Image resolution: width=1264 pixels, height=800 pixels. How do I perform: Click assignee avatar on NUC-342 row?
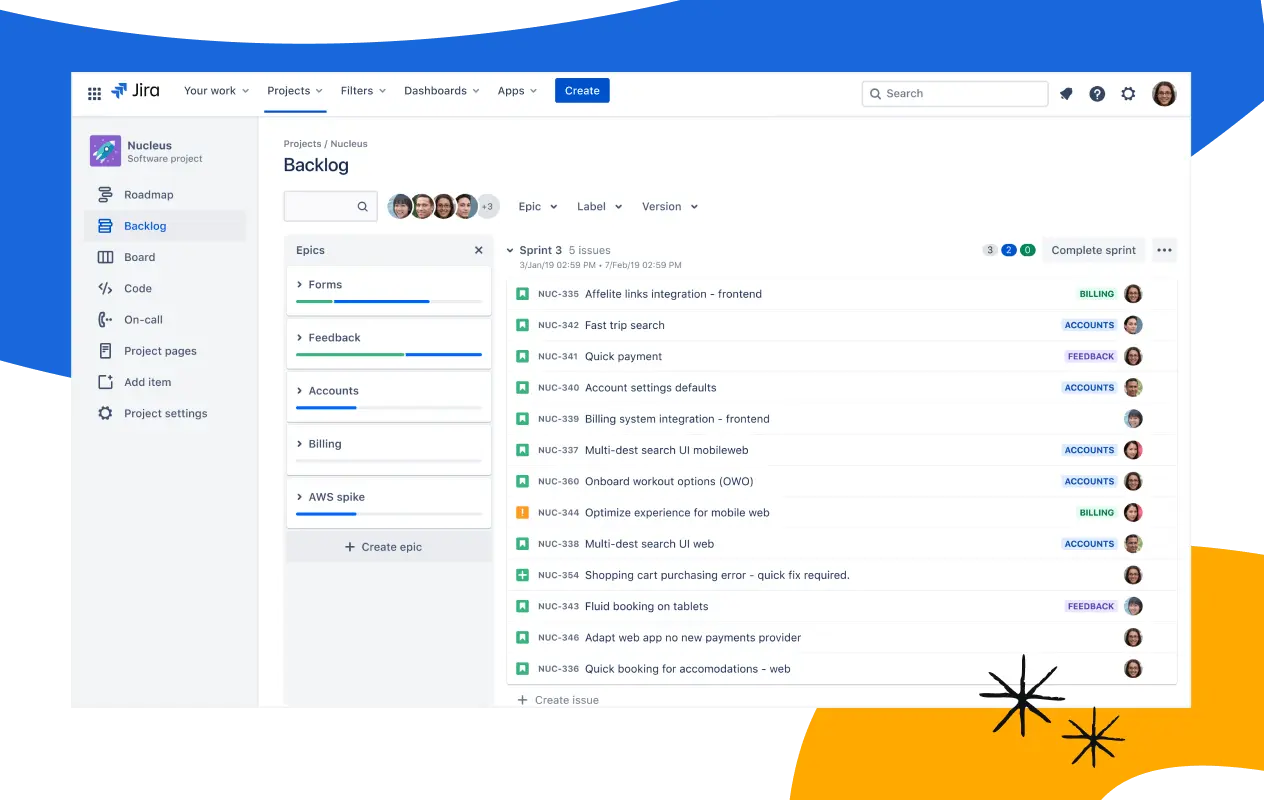[1133, 325]
